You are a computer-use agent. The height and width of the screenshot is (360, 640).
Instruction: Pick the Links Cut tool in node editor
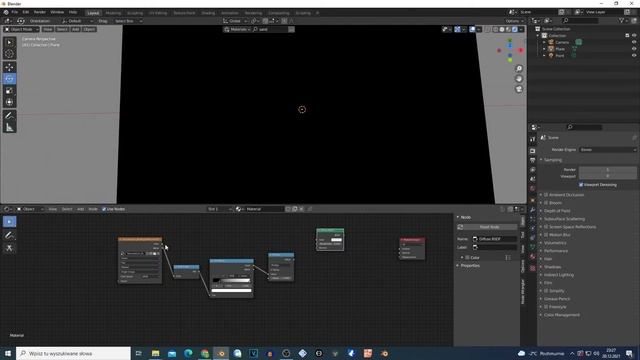pyautogui.click(x=9, y=248)
